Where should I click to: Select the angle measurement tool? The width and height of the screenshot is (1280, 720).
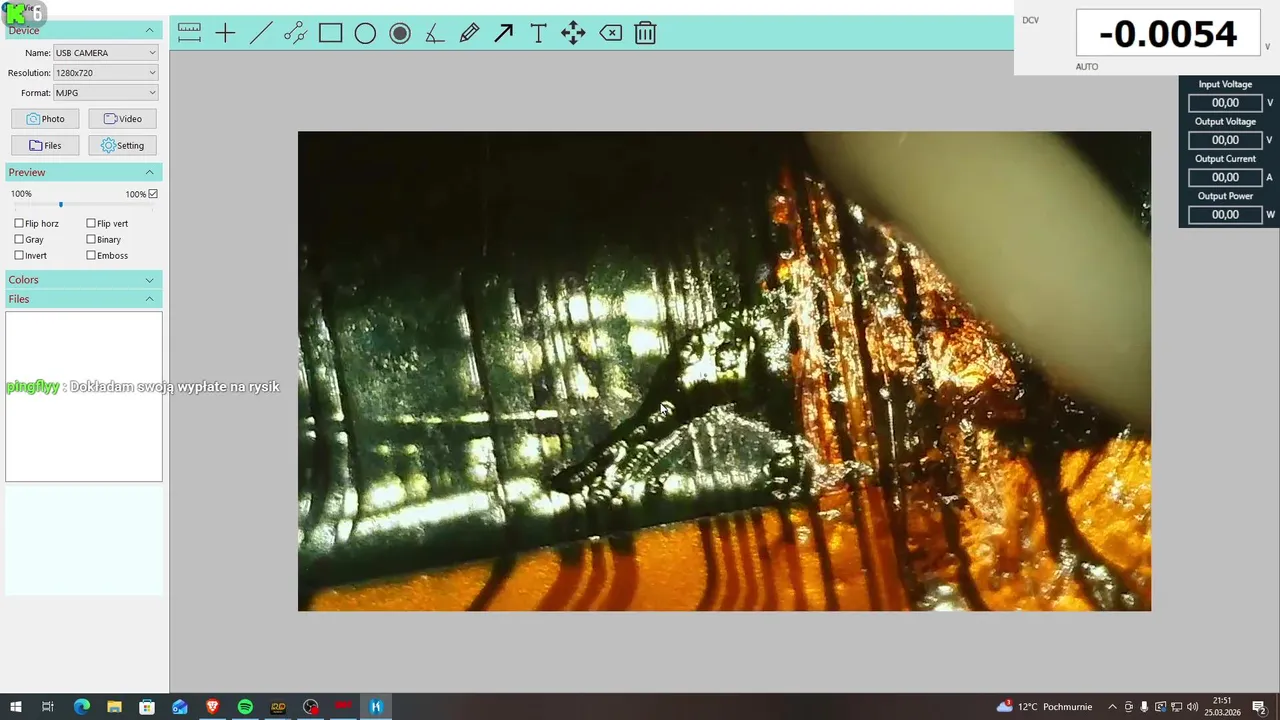(434, 33)
